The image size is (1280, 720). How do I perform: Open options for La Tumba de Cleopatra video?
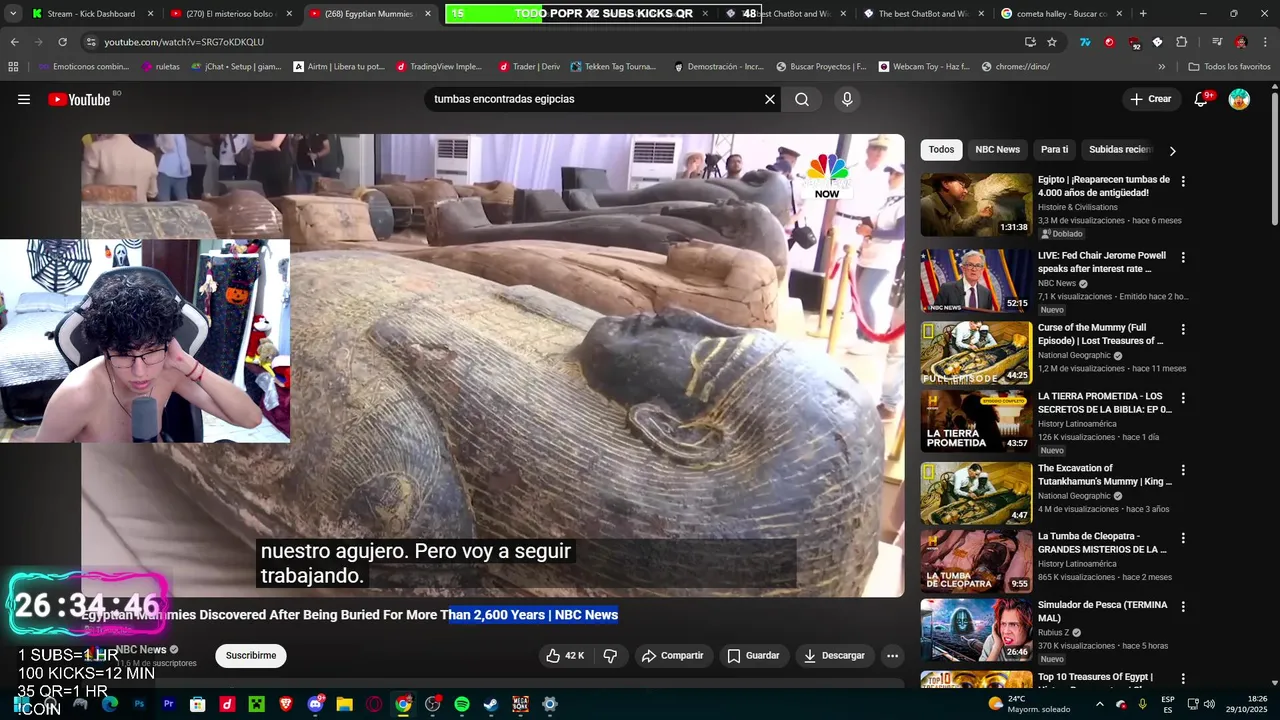[1183, 538]
